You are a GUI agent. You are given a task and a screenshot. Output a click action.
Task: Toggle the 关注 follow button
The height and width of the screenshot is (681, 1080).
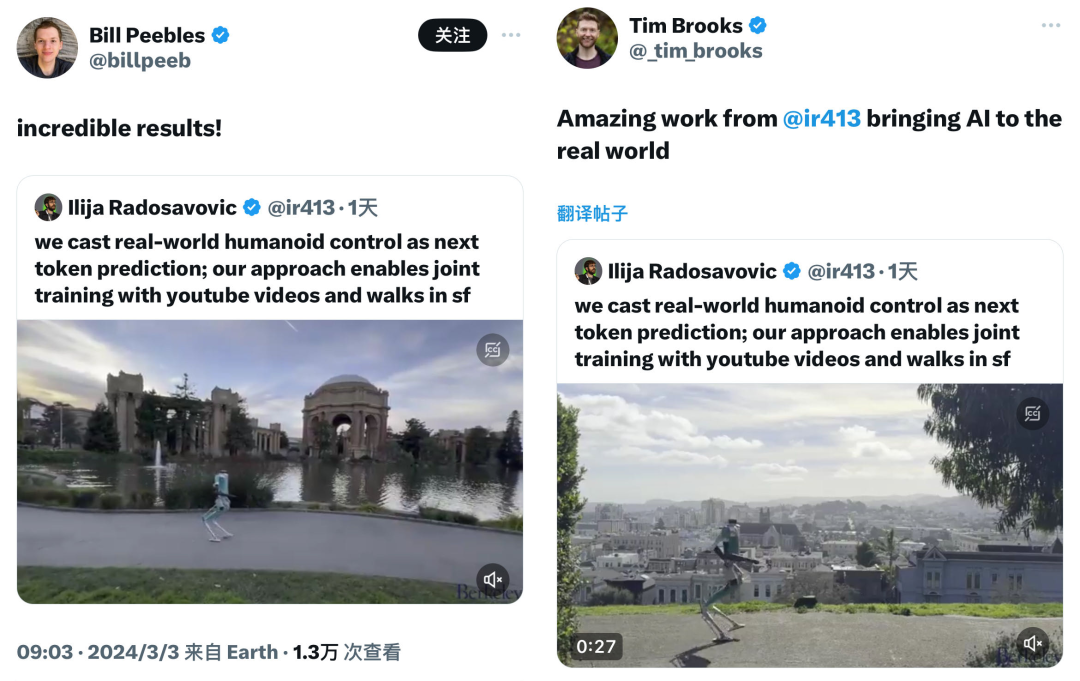(x=452, y=36)
